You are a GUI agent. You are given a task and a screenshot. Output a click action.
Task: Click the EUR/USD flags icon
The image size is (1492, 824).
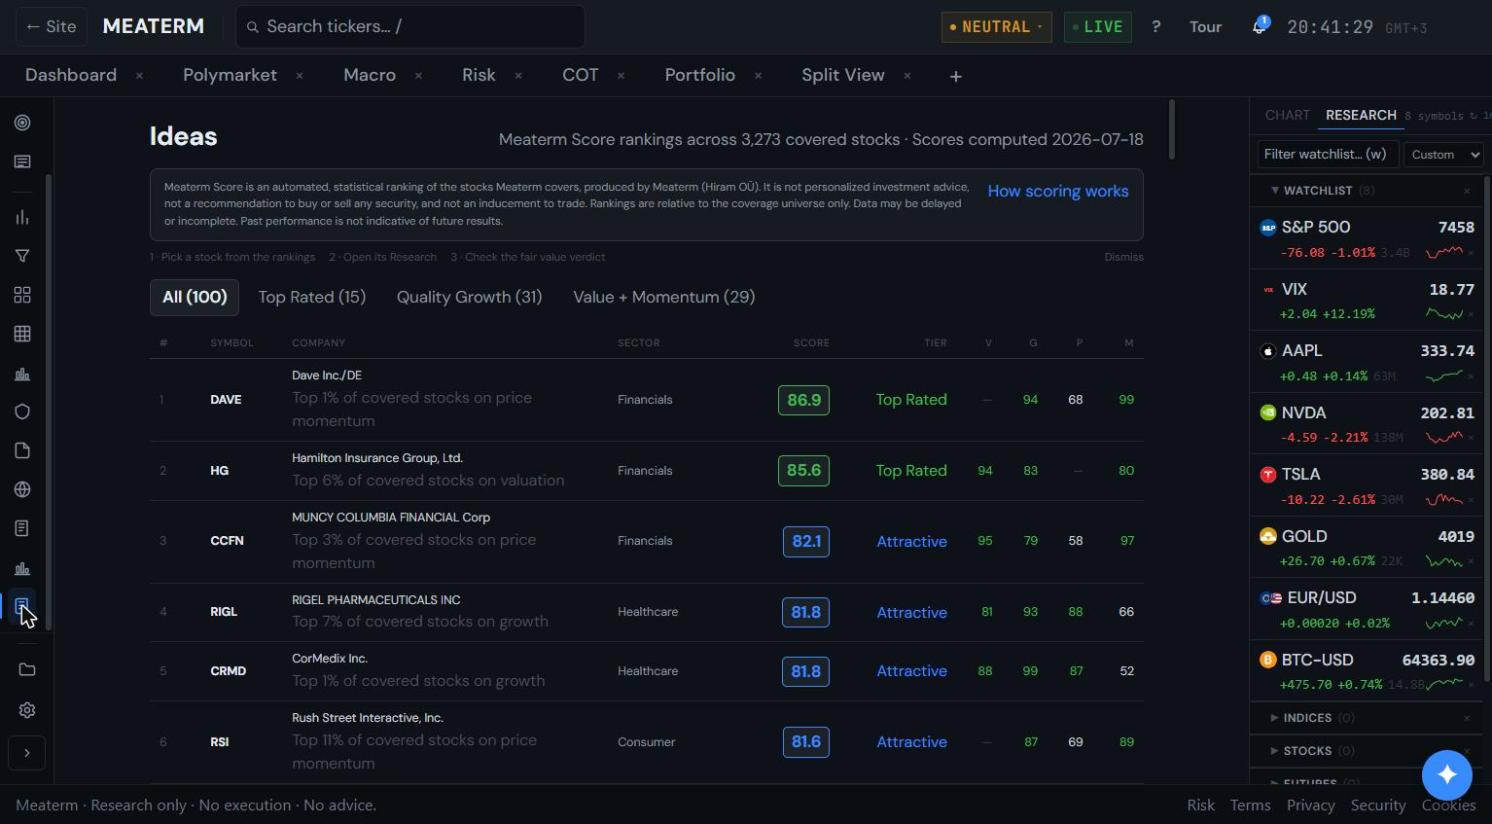[1271, 598]
